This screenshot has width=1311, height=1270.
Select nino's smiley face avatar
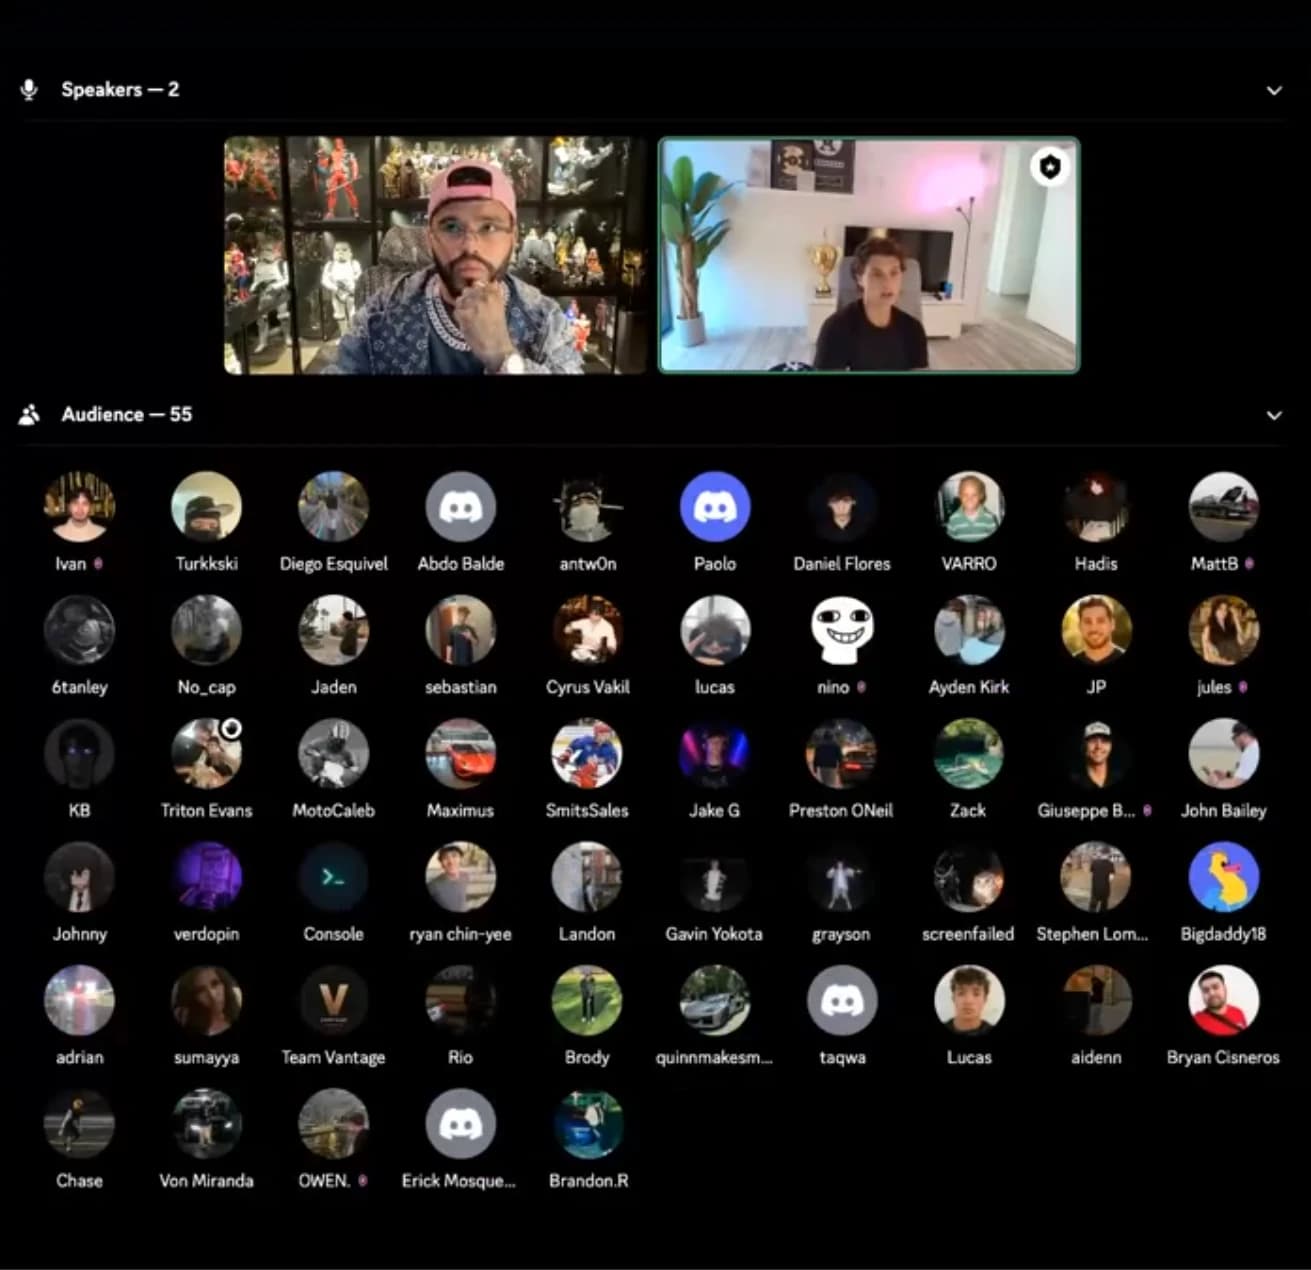pyautogui.click(x=842, y=630)
